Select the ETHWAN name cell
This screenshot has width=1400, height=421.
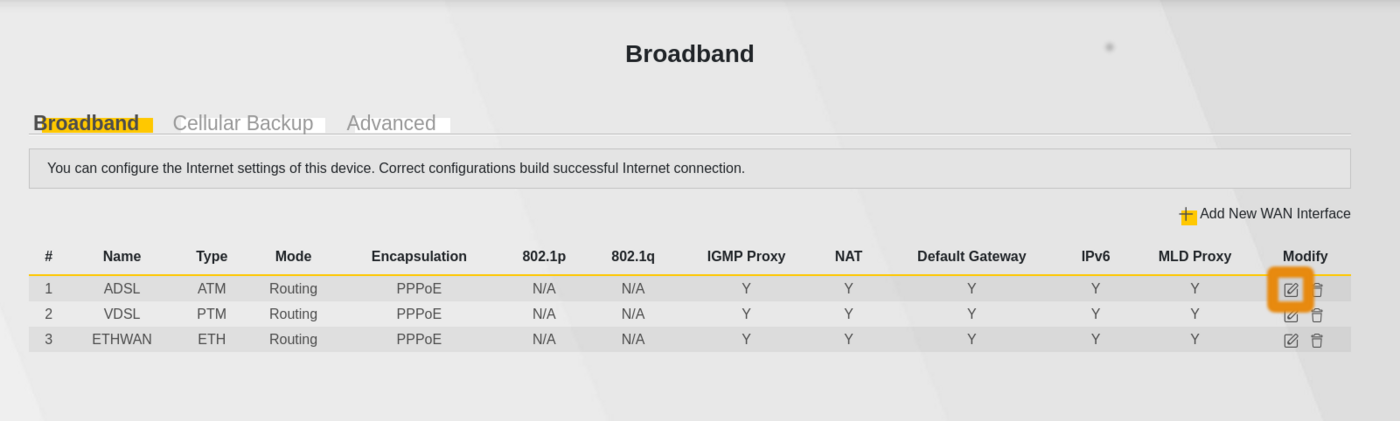click(121, 339)
